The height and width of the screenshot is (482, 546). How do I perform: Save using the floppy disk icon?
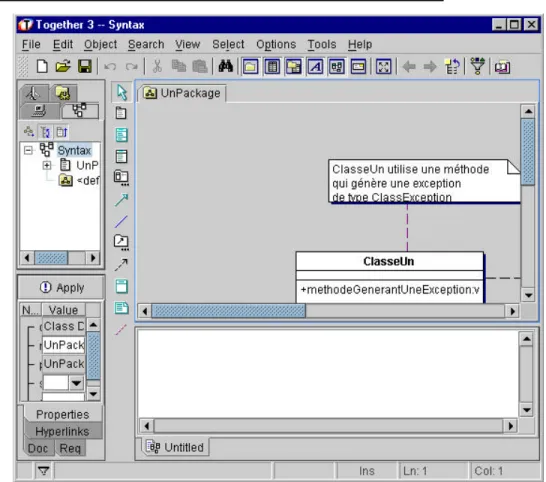click(x=85, y=66)
